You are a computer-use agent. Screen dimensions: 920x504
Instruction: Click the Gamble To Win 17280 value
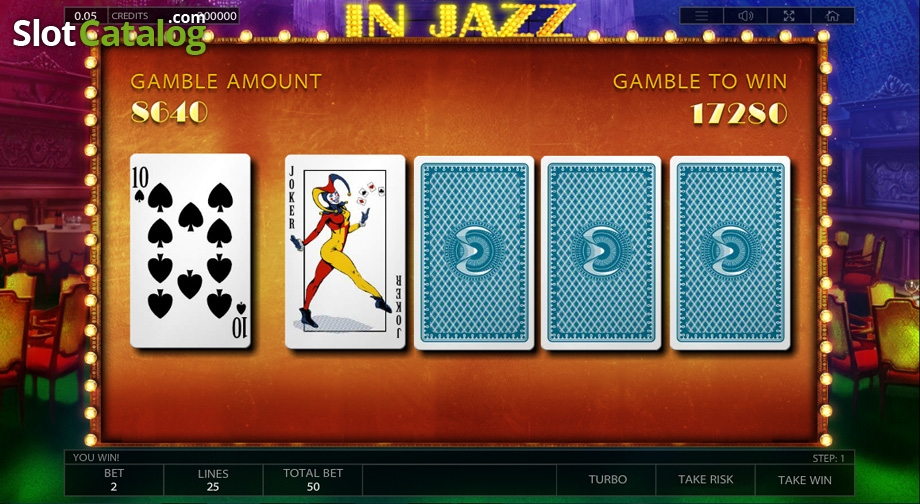point(739,113)
